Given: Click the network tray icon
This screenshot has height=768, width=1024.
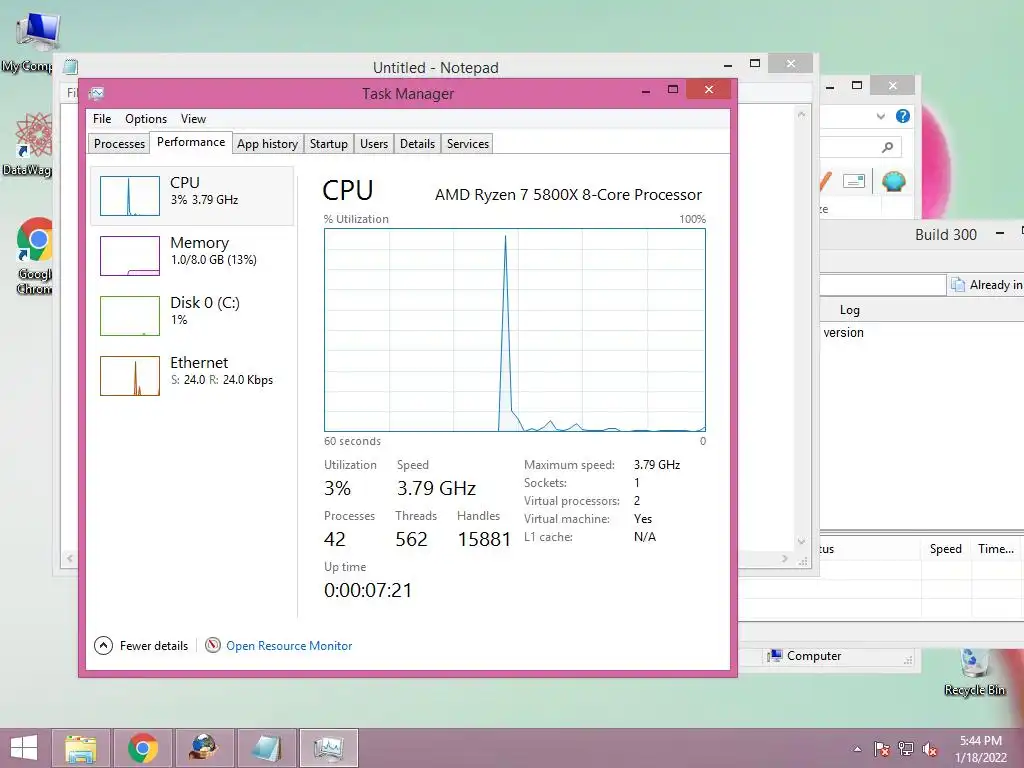Looking at the screenshot, I should [906, 749].
